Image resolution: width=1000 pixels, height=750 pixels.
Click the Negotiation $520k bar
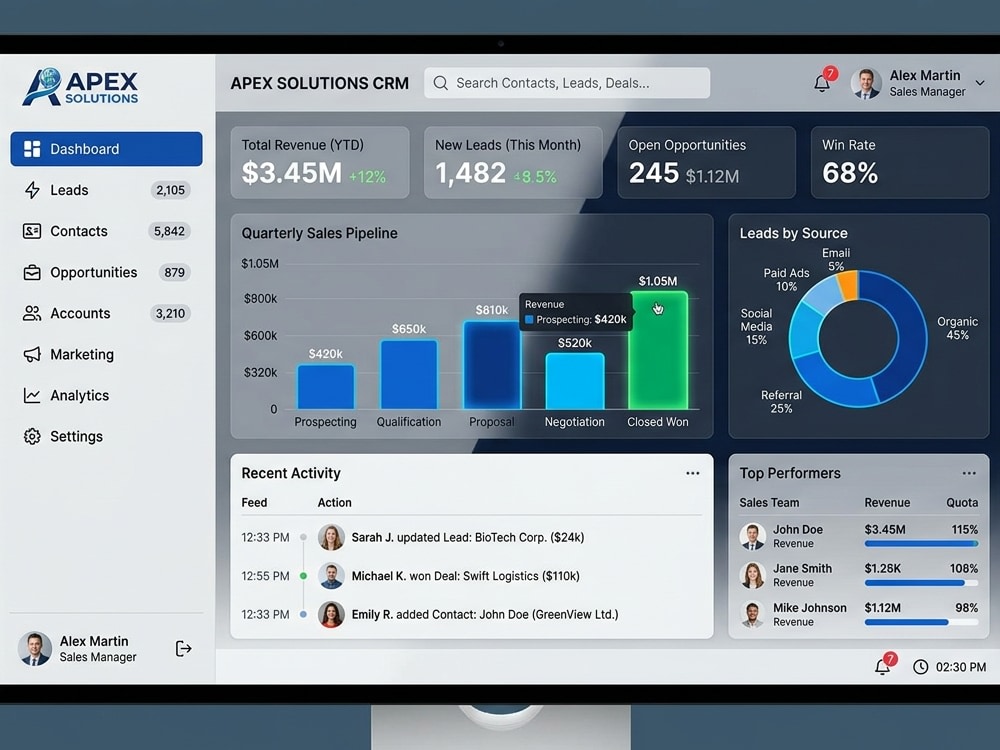(x=575, y=381)
